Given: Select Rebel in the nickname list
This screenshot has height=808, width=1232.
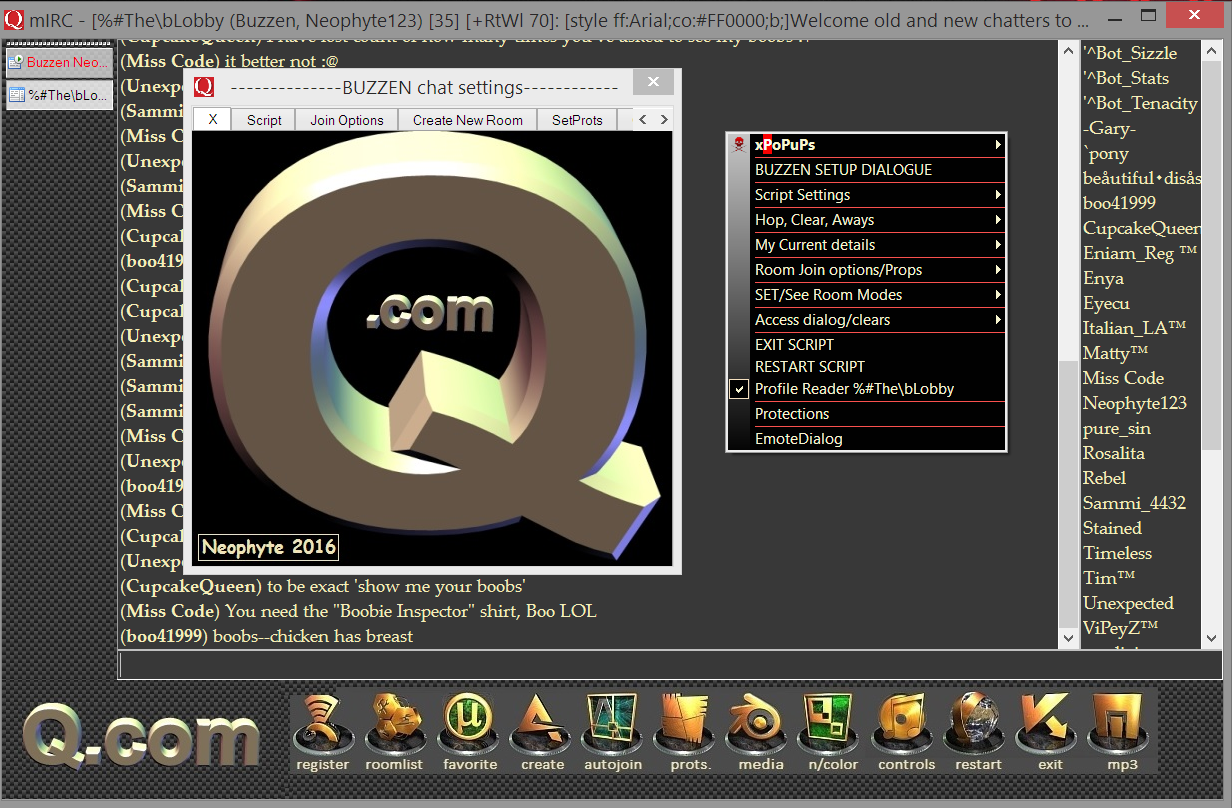Looking at the screenshot, I should coord(1104,478).
